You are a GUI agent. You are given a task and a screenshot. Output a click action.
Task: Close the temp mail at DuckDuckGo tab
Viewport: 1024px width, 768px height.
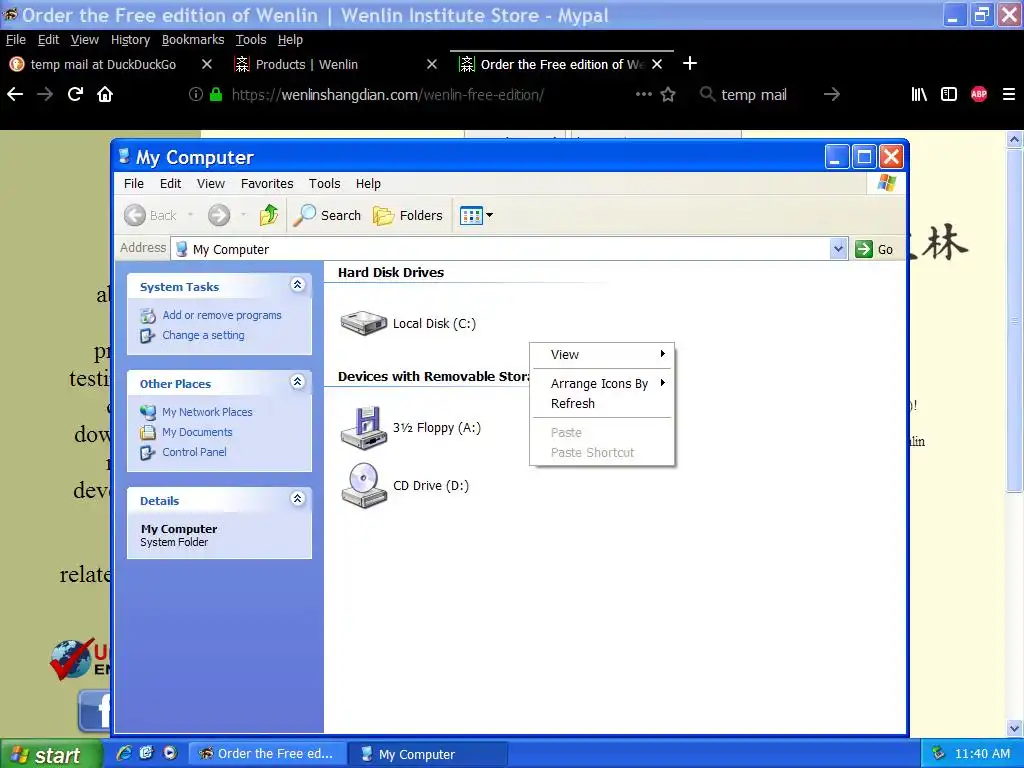(206, 64)
